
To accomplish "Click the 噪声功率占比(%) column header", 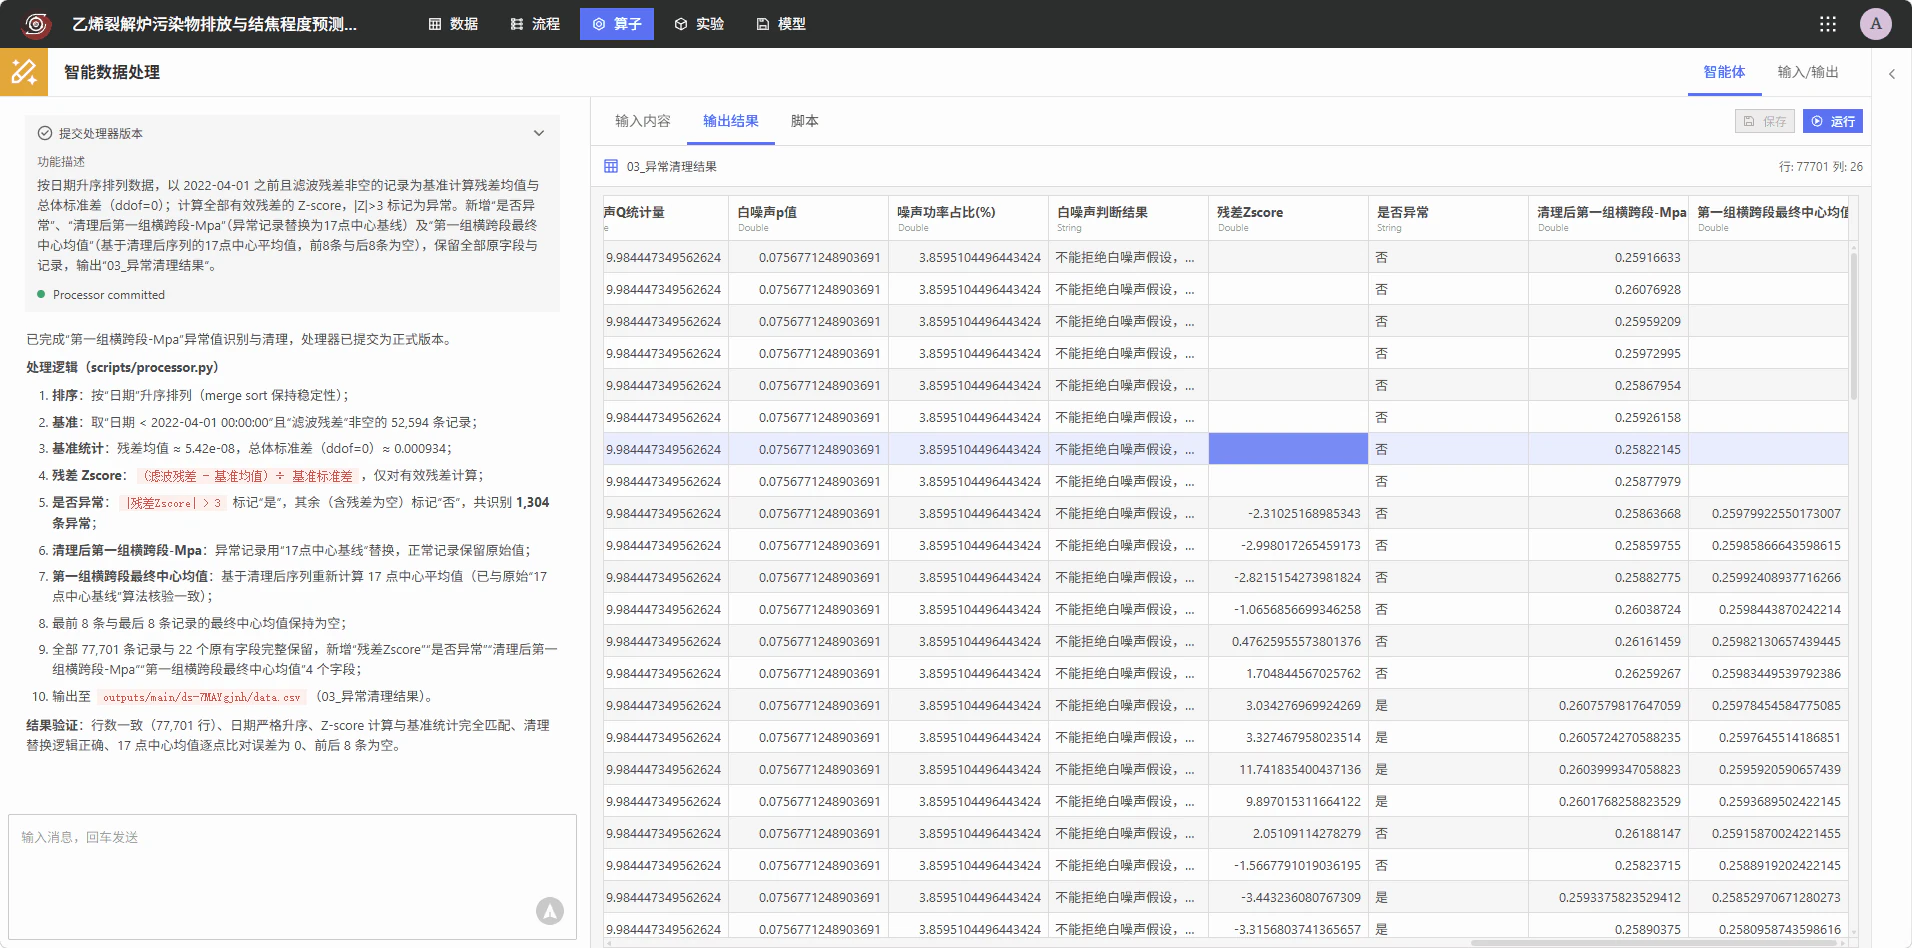I will click(968, 218).
